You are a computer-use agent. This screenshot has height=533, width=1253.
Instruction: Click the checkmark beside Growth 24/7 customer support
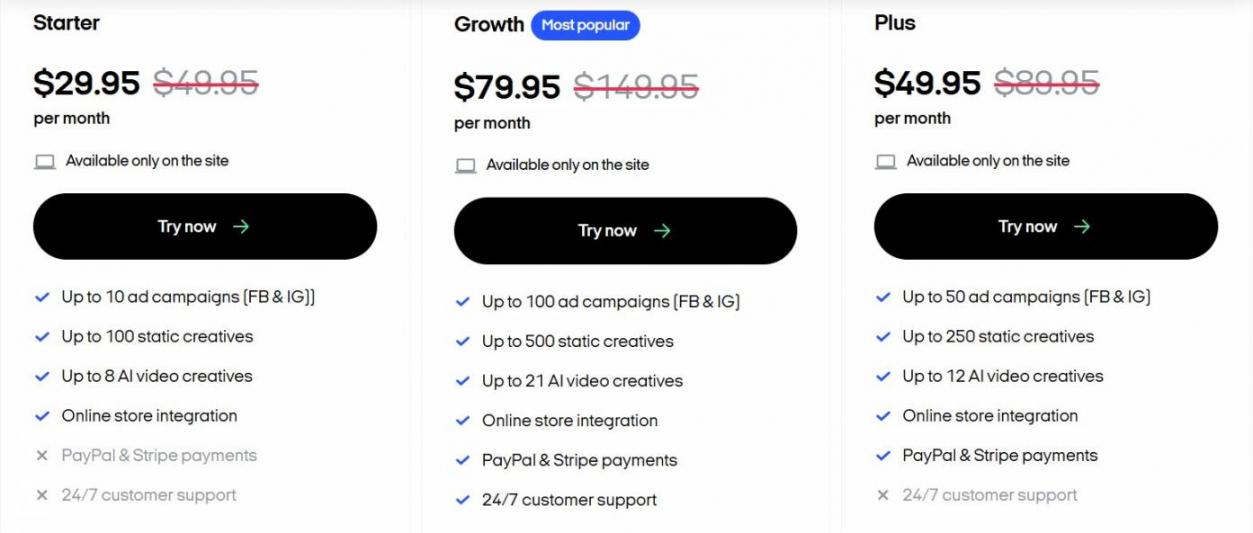pyautogui.click(x=463, y=500)
